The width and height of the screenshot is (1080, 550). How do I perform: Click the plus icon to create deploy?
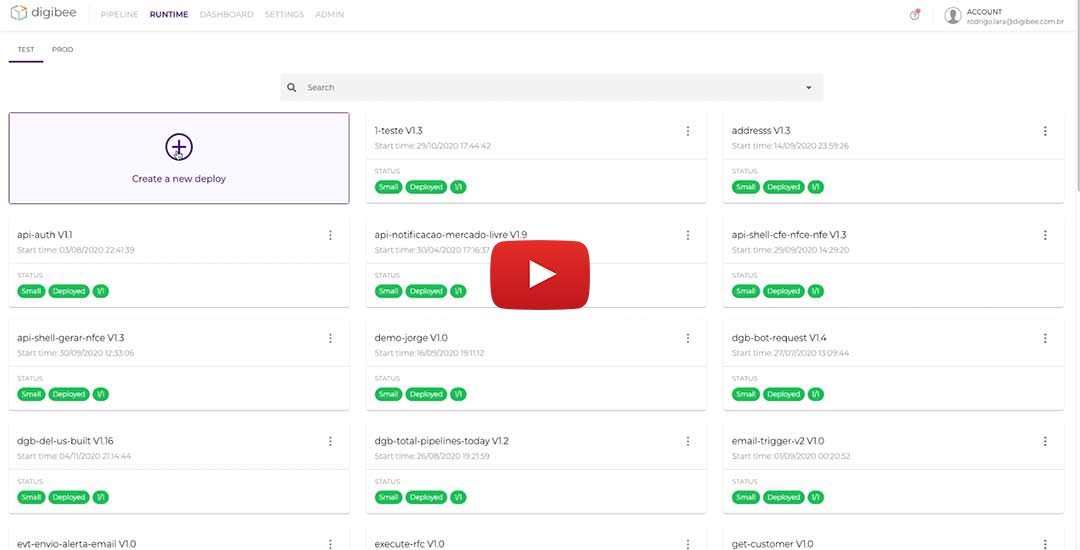(179, 147)
